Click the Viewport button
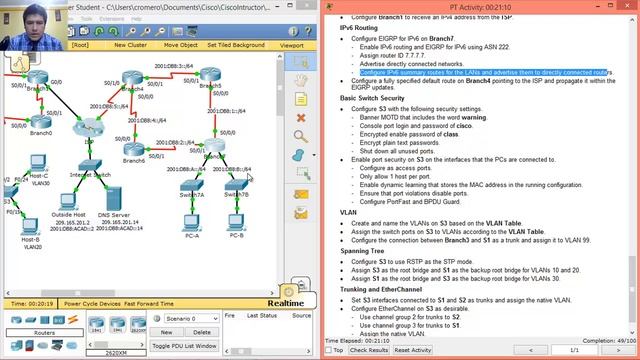The height and width of the screenshot is (360, 640). (x=291, y=45)
